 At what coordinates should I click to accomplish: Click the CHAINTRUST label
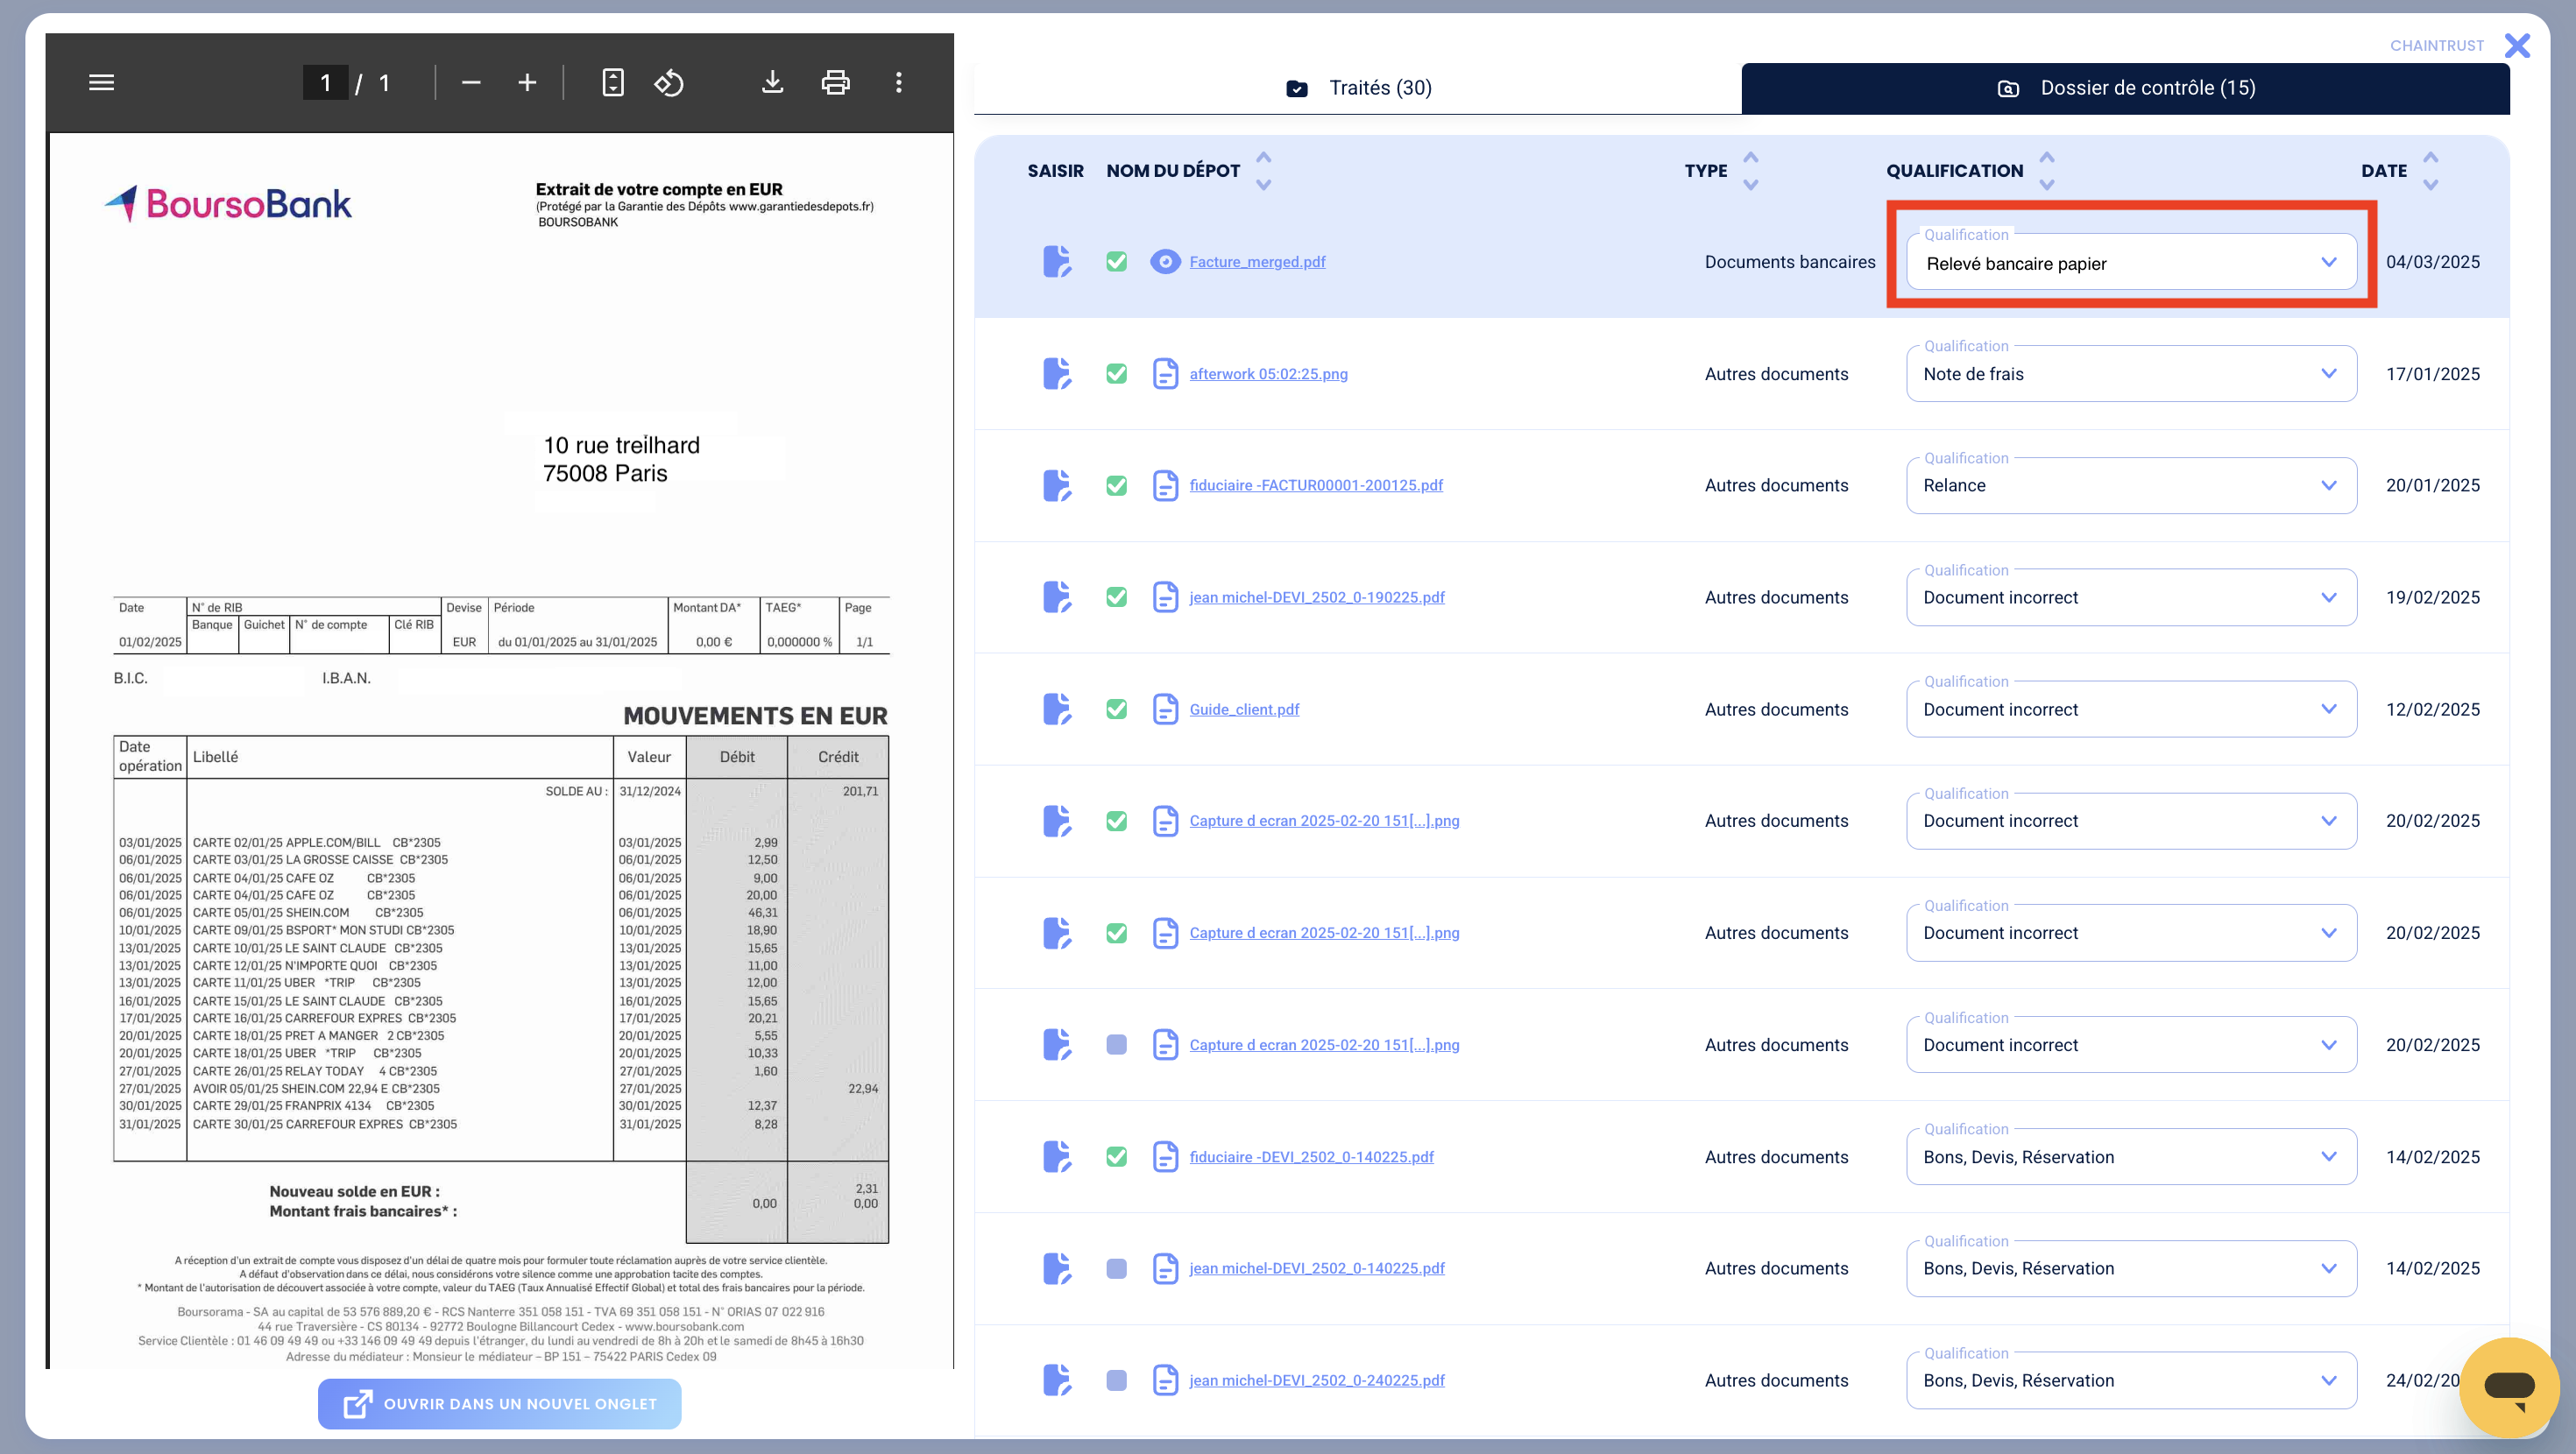pos(2436,46)
